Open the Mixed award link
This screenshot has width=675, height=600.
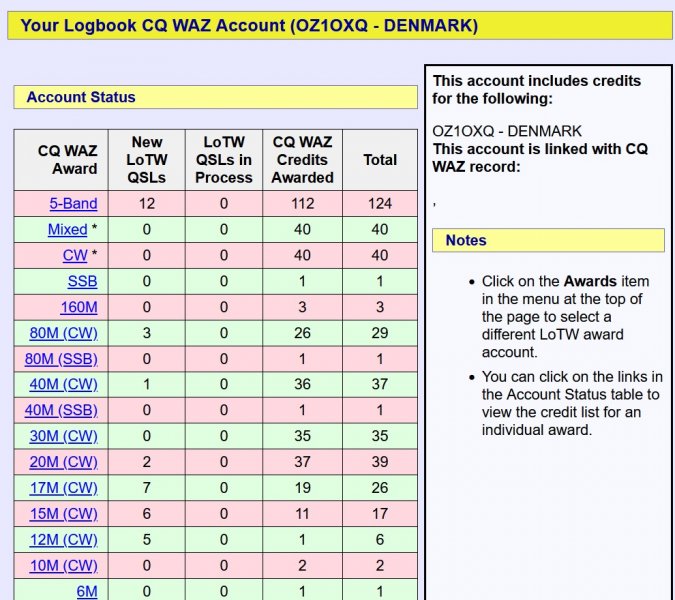(x=68, y=229)
